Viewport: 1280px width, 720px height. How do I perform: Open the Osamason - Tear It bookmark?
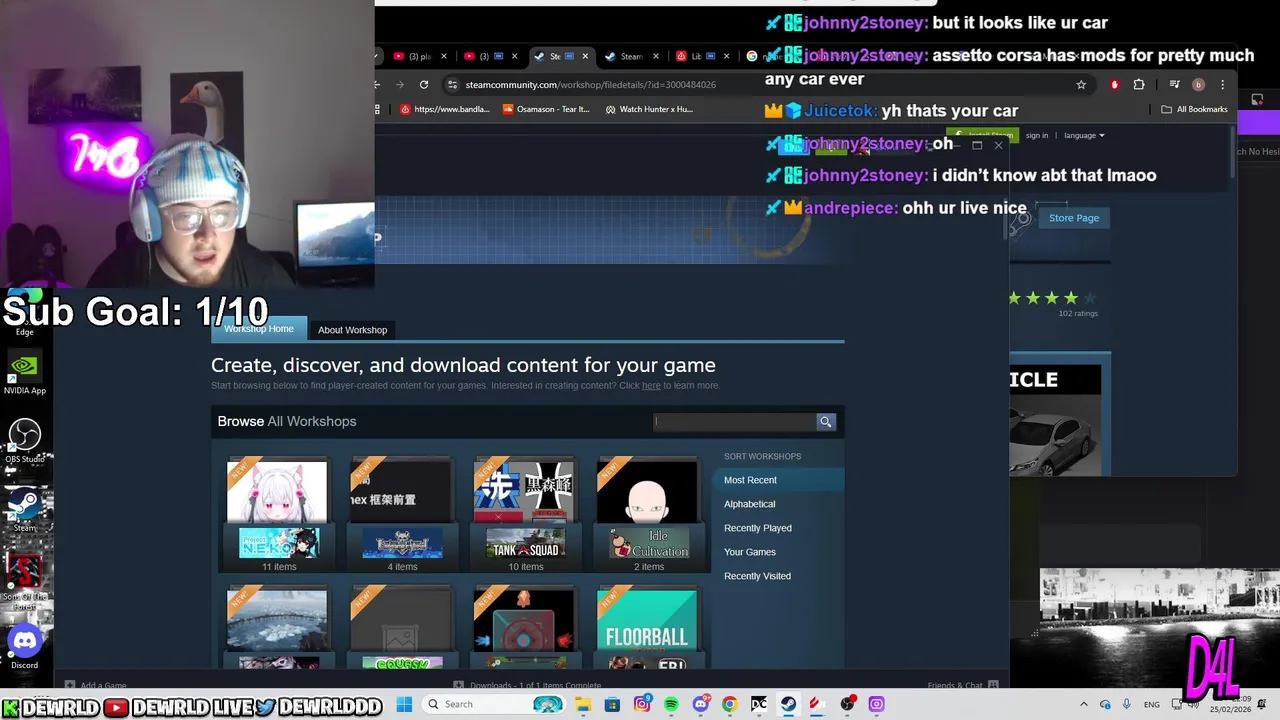tap(546, 109)
